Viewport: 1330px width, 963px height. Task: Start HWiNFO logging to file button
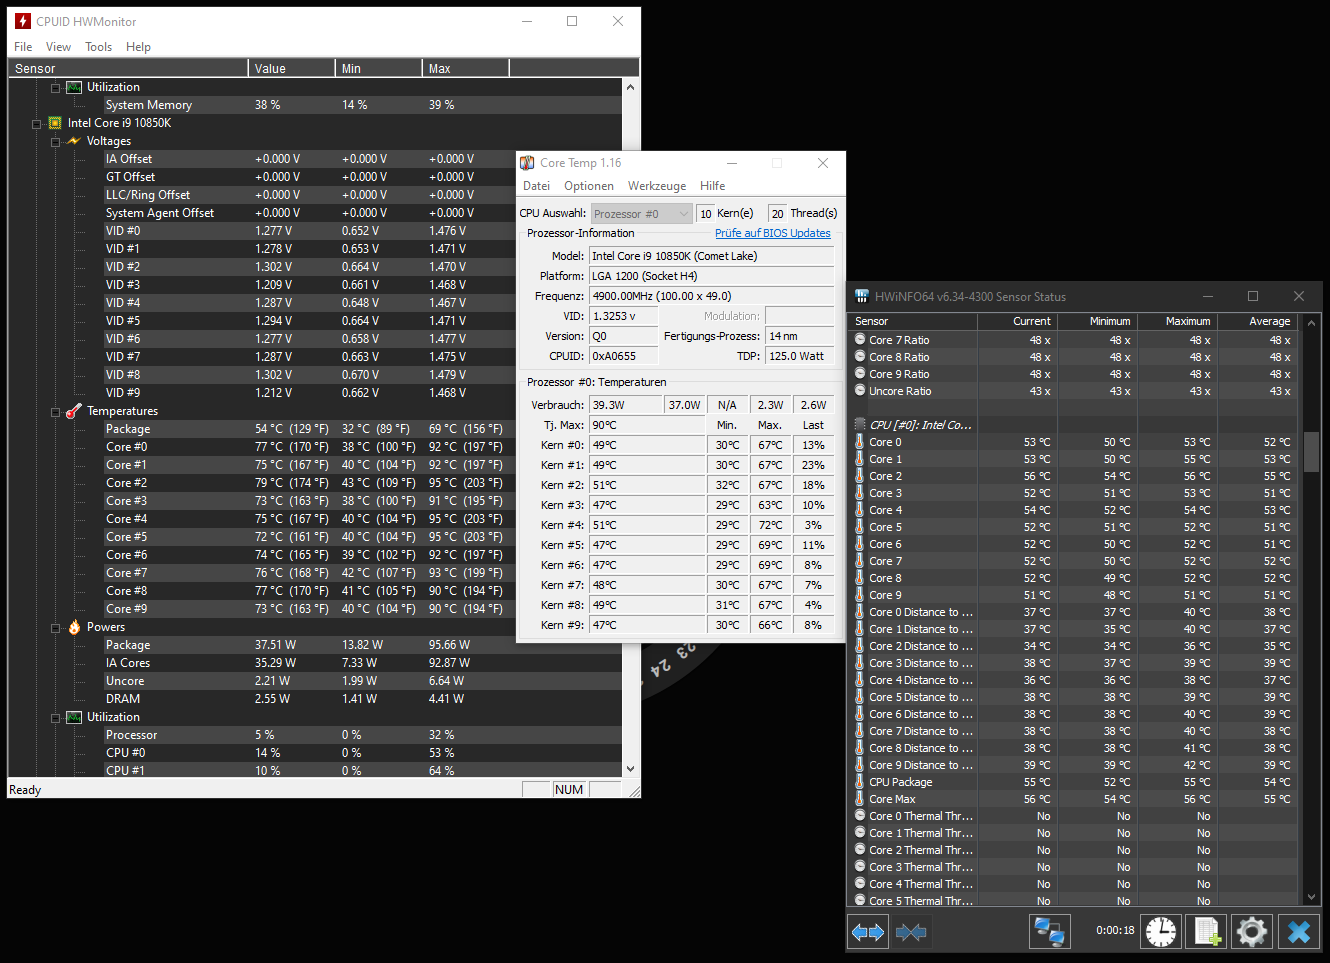1206,932
